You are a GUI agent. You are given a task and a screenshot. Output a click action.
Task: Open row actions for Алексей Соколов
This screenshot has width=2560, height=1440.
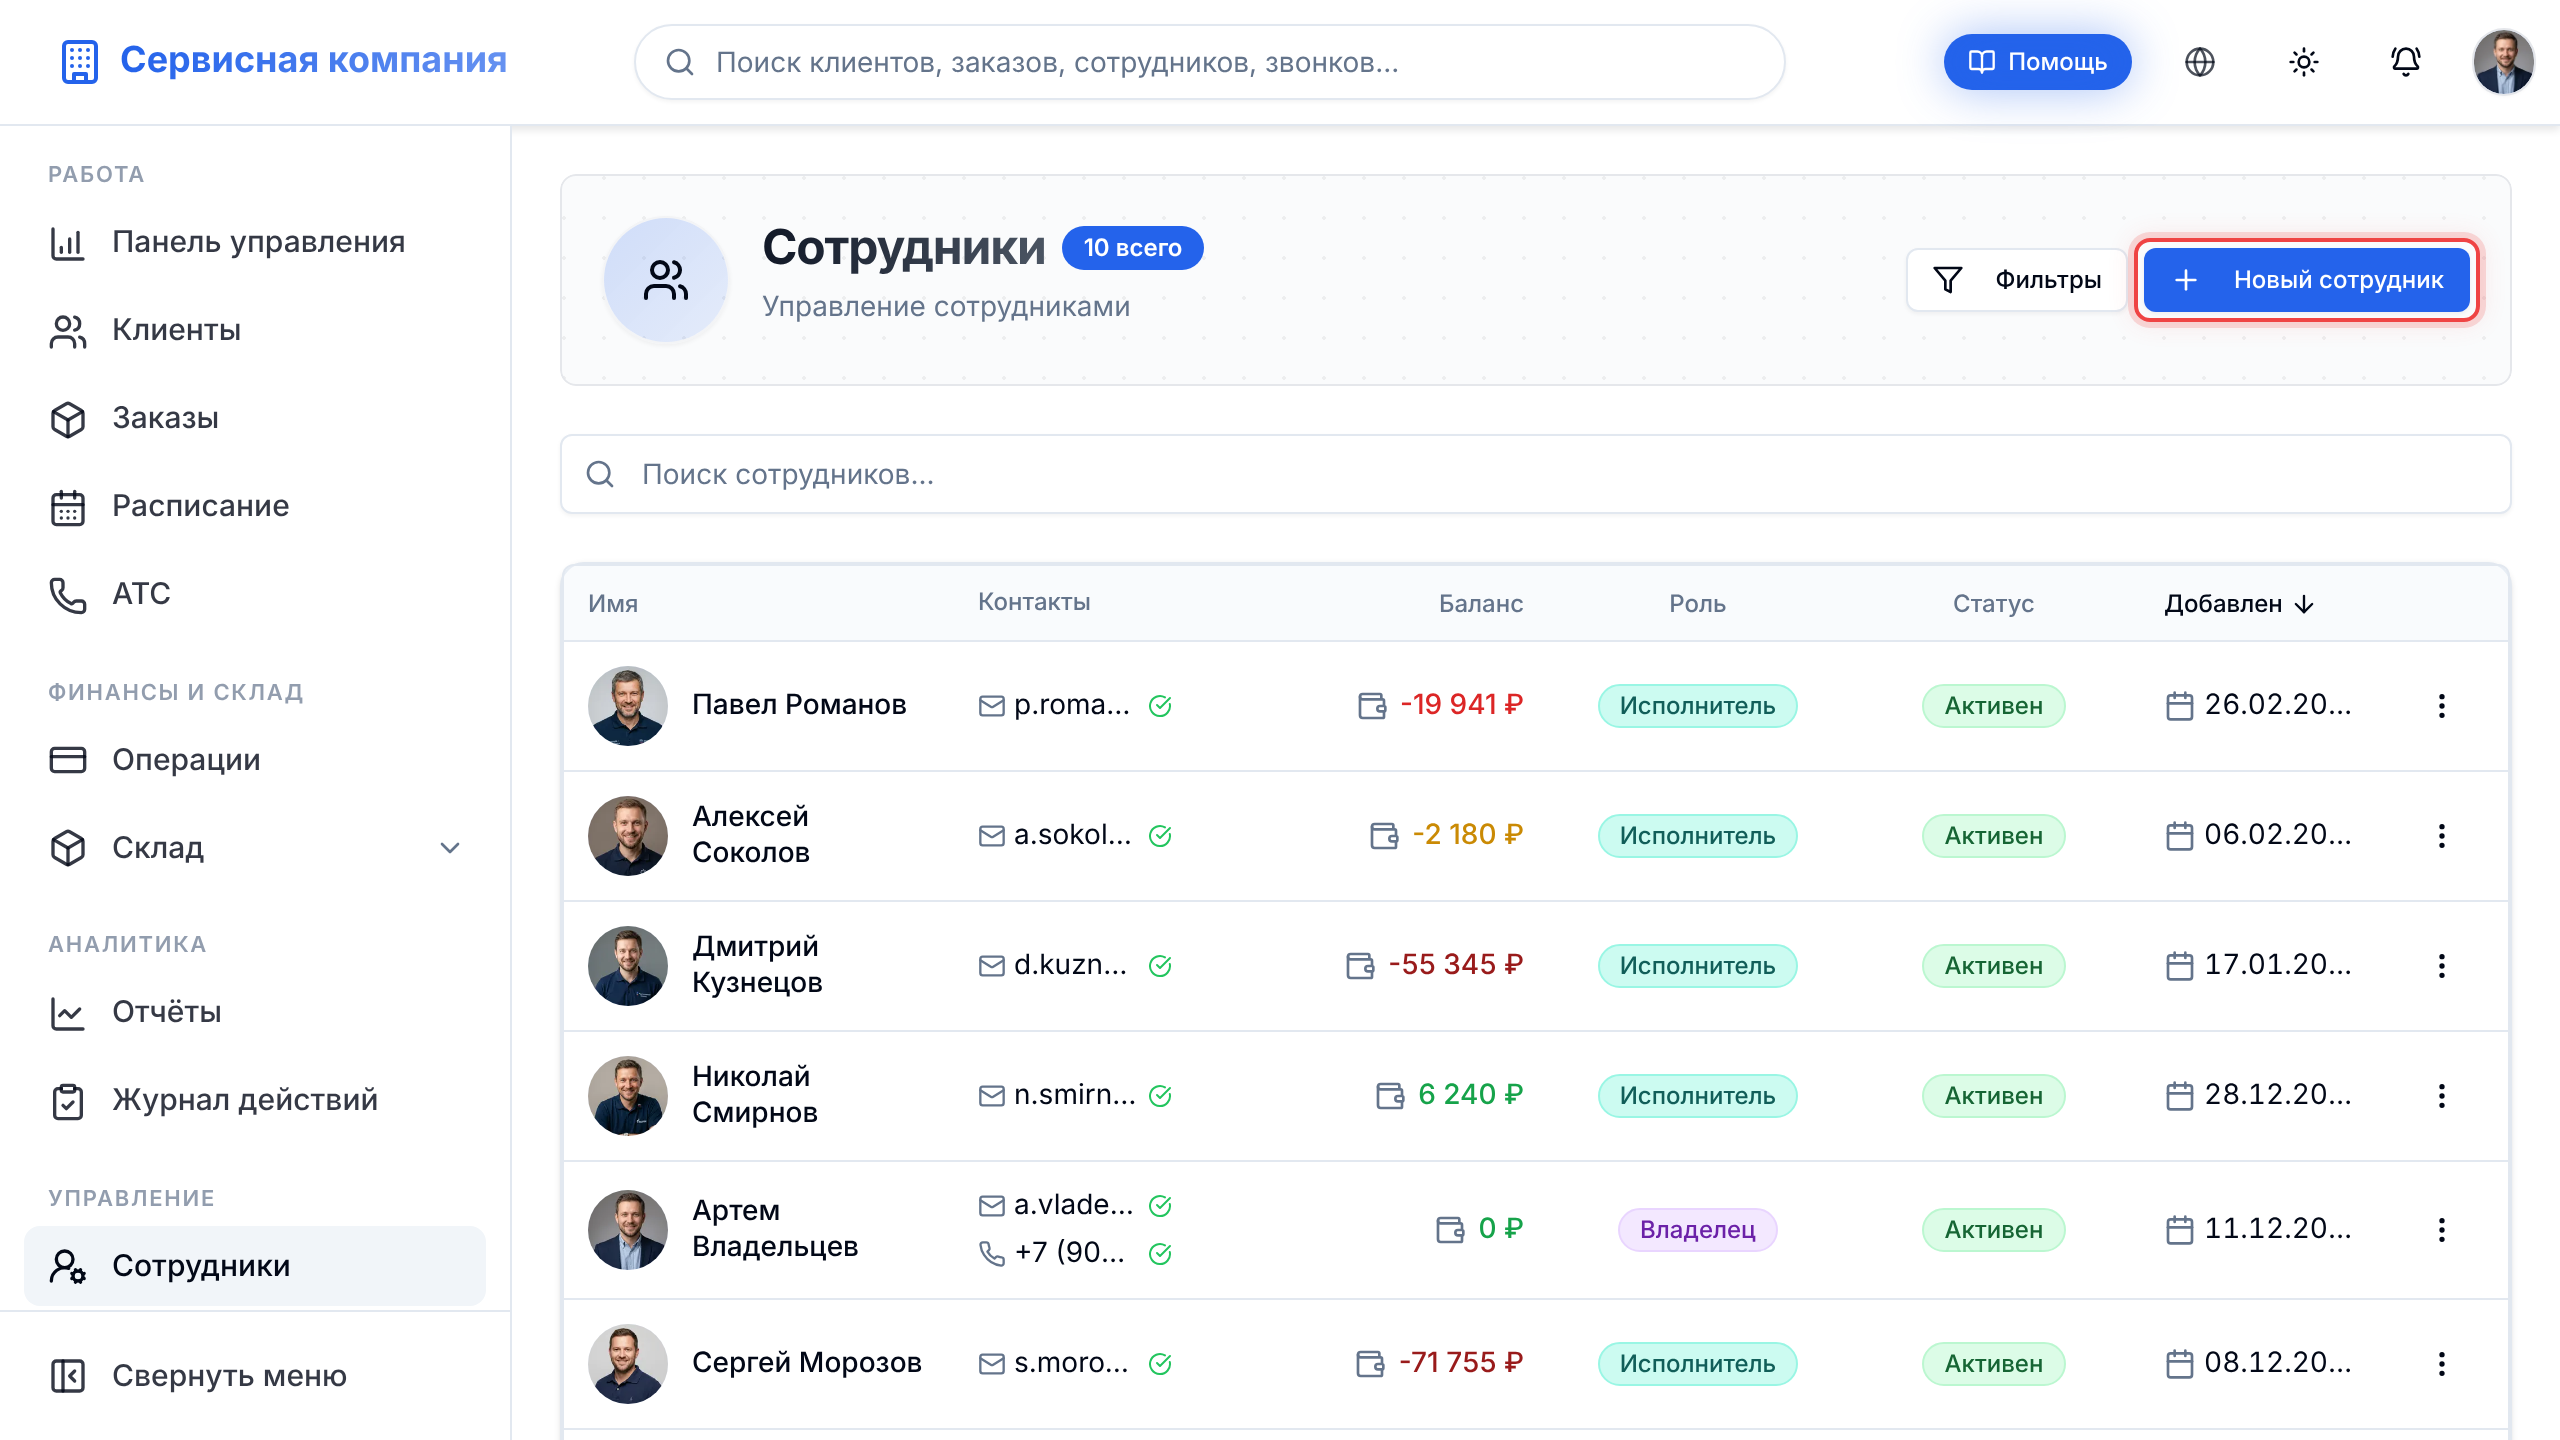click(x=2442, y=836)
